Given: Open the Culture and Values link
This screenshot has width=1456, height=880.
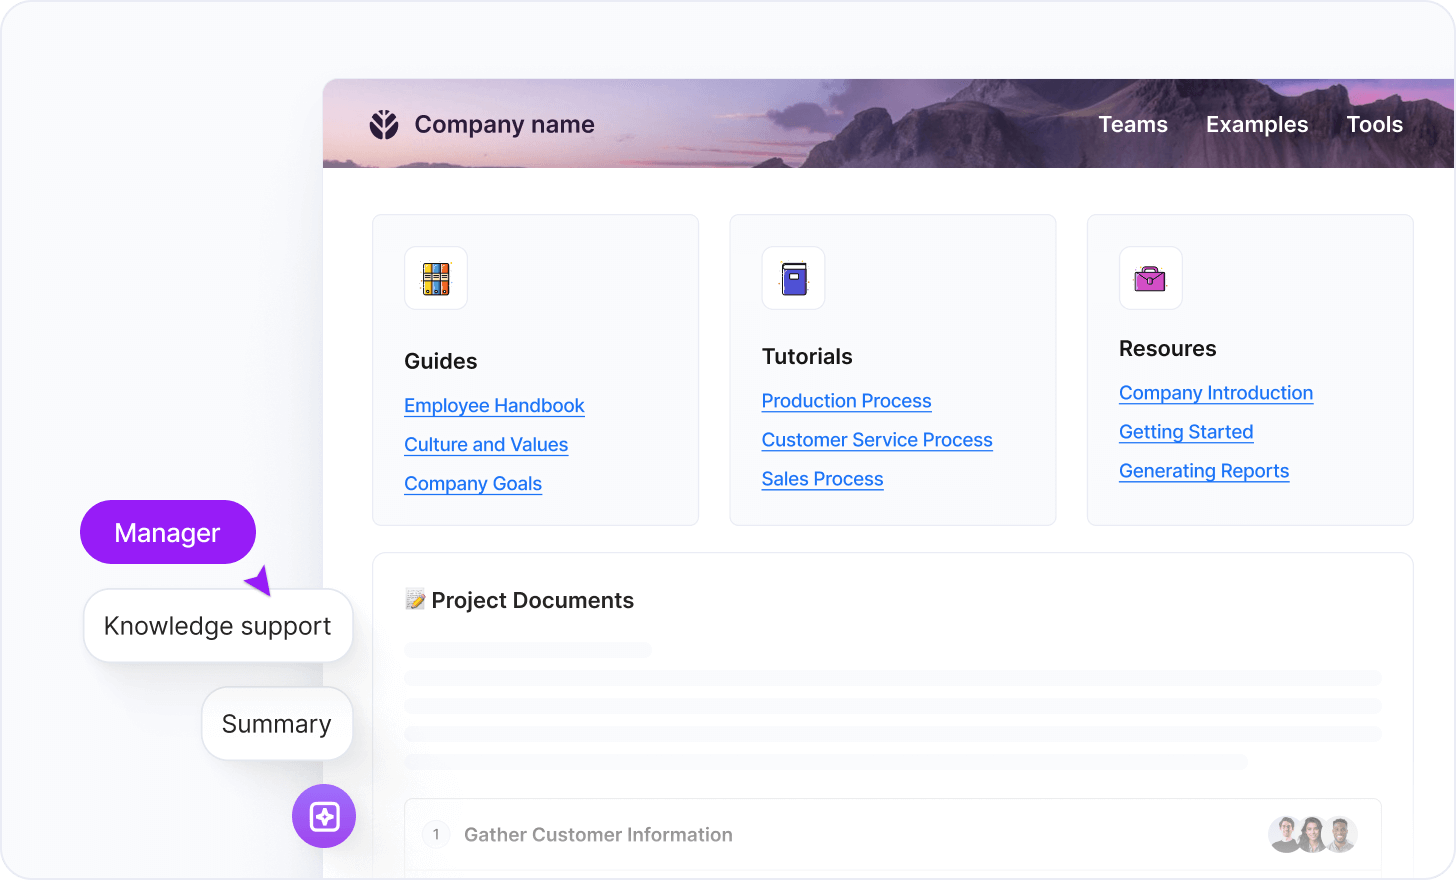Looking at the screenshot, I should coord(486,445).
